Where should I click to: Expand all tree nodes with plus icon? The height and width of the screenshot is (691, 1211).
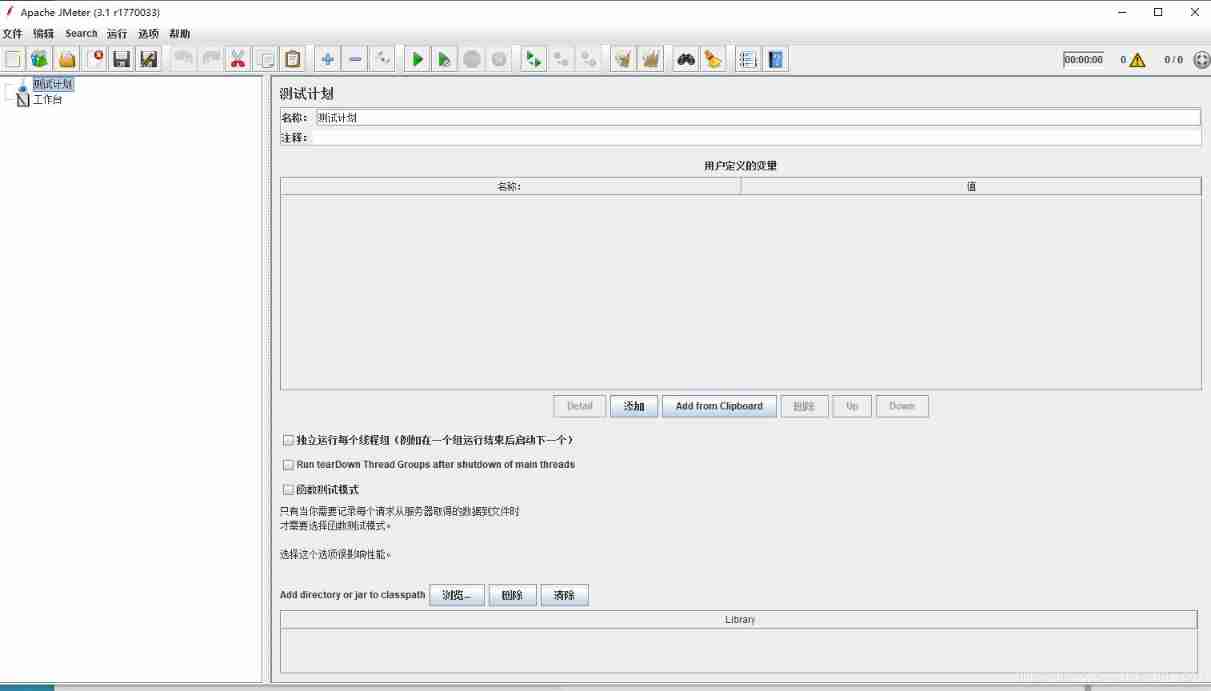(x=327, y=59)
